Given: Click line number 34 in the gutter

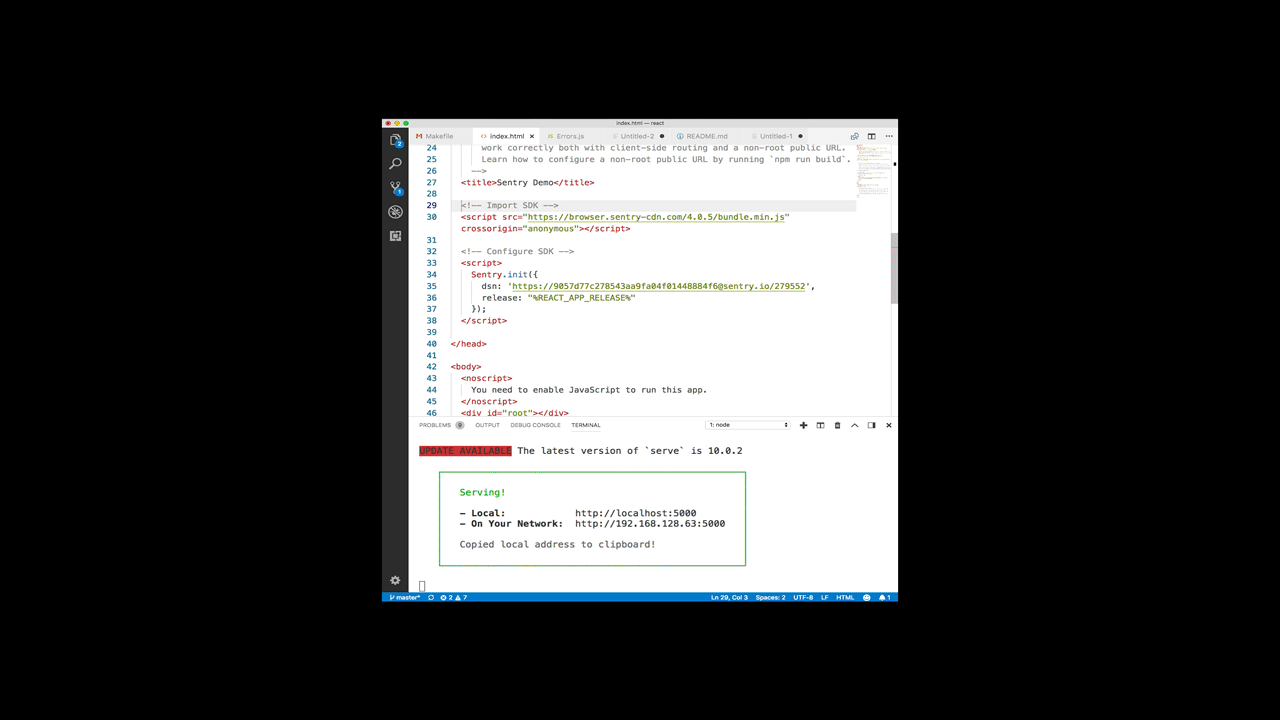Looking at the screenshot, I should (431, 275).
